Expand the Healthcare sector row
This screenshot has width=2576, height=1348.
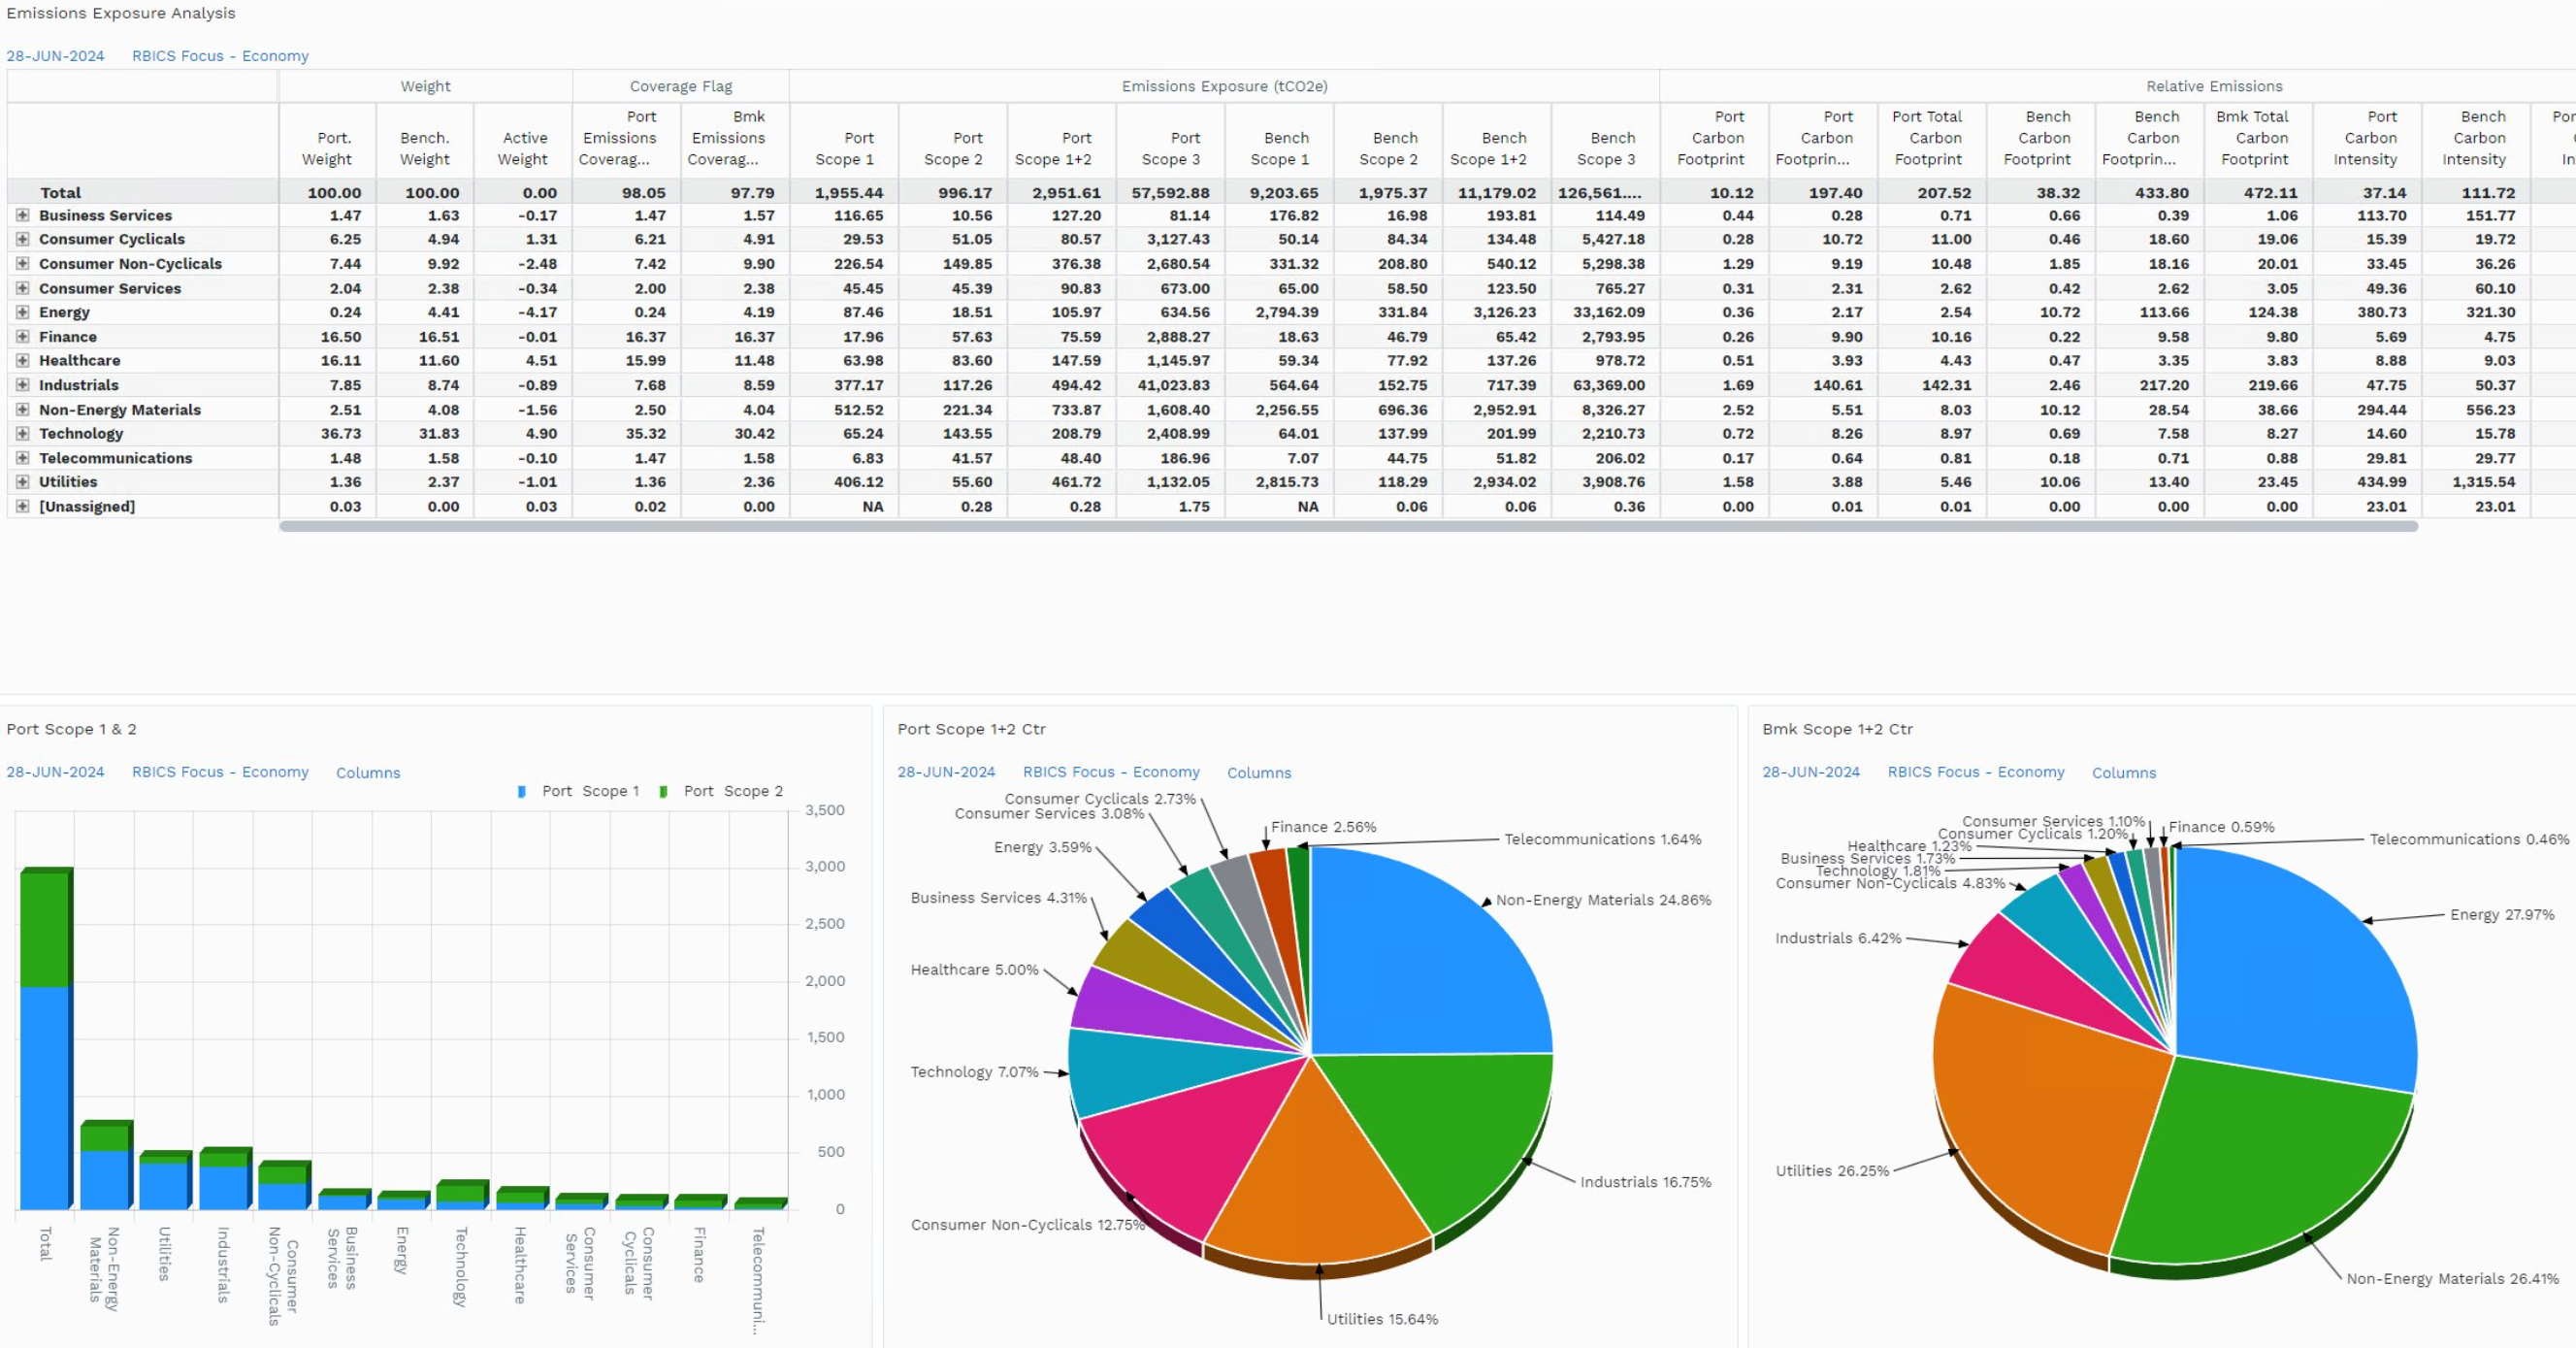point(22,360)
